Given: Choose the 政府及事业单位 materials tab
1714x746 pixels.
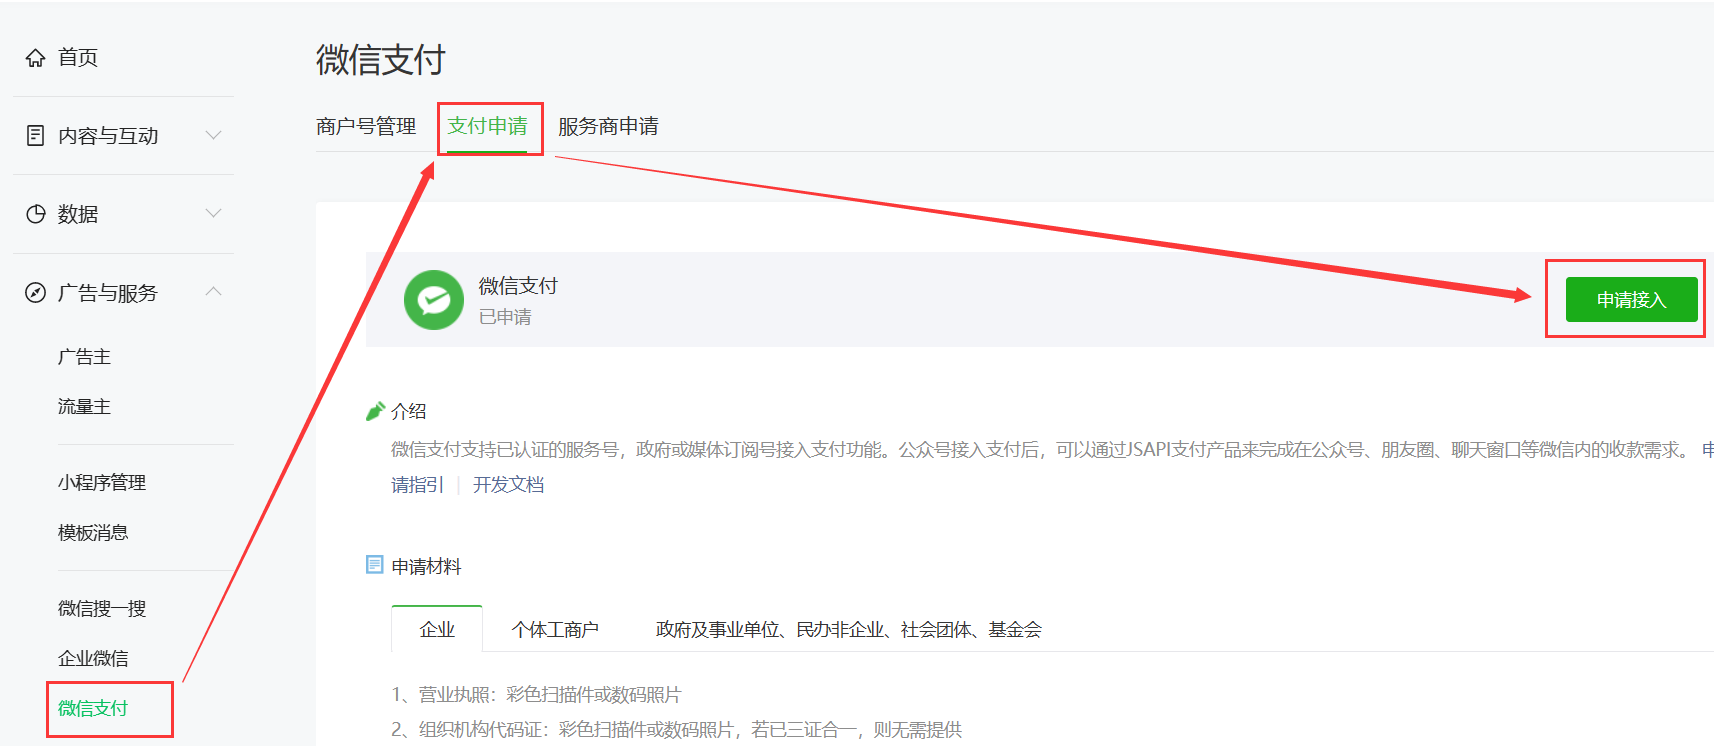Looking at the screenshot, I should click(848, 630).
